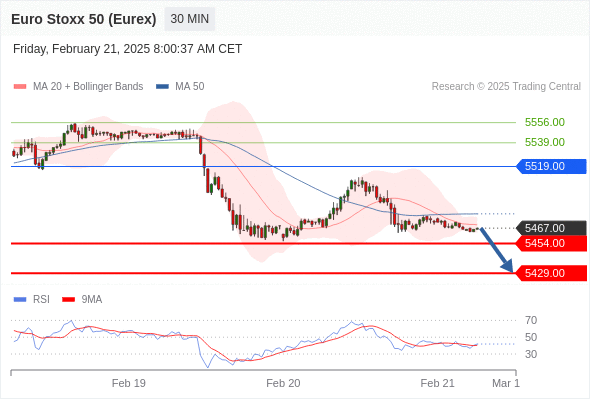Click the 9MA legend label
590x400 pixels.
click(x=92, y=300)
